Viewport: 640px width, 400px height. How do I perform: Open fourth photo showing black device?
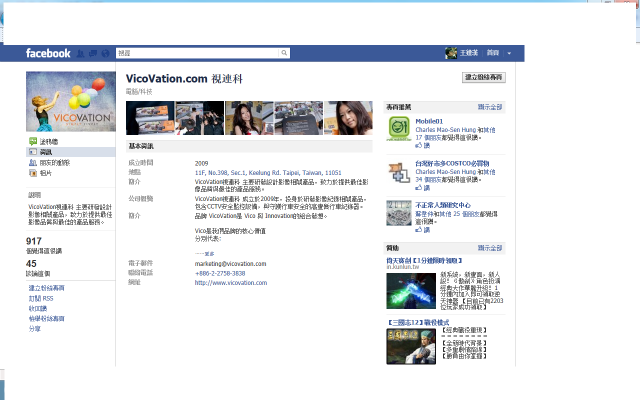(x=299, y=118)
